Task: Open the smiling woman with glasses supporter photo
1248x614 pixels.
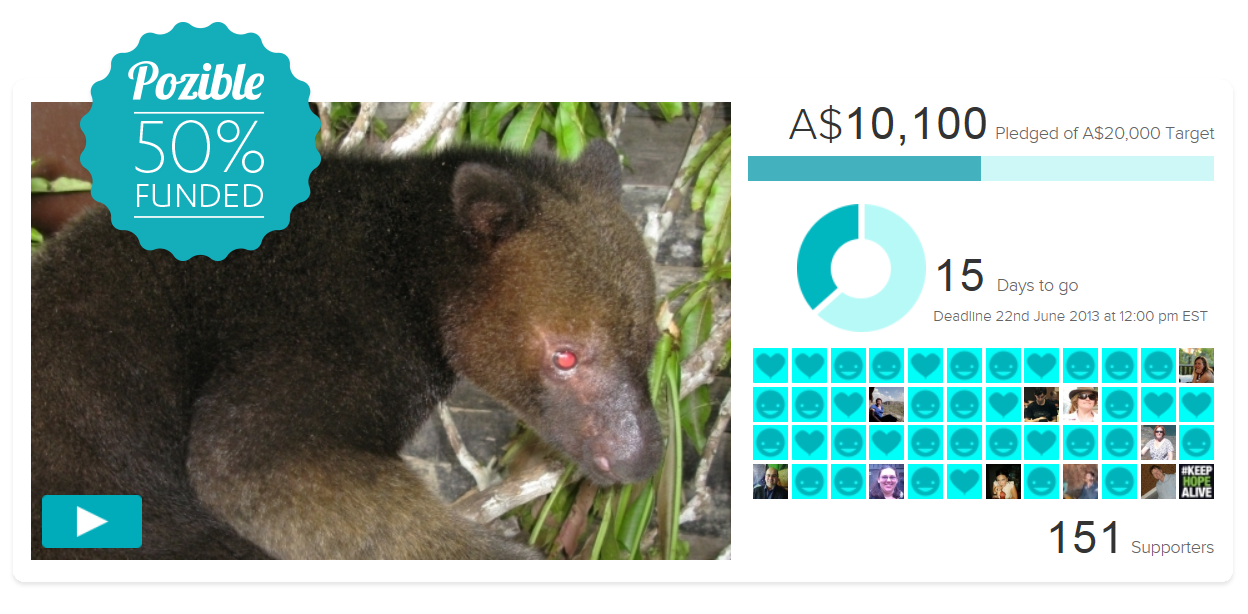Action: [x=886, y=481]
